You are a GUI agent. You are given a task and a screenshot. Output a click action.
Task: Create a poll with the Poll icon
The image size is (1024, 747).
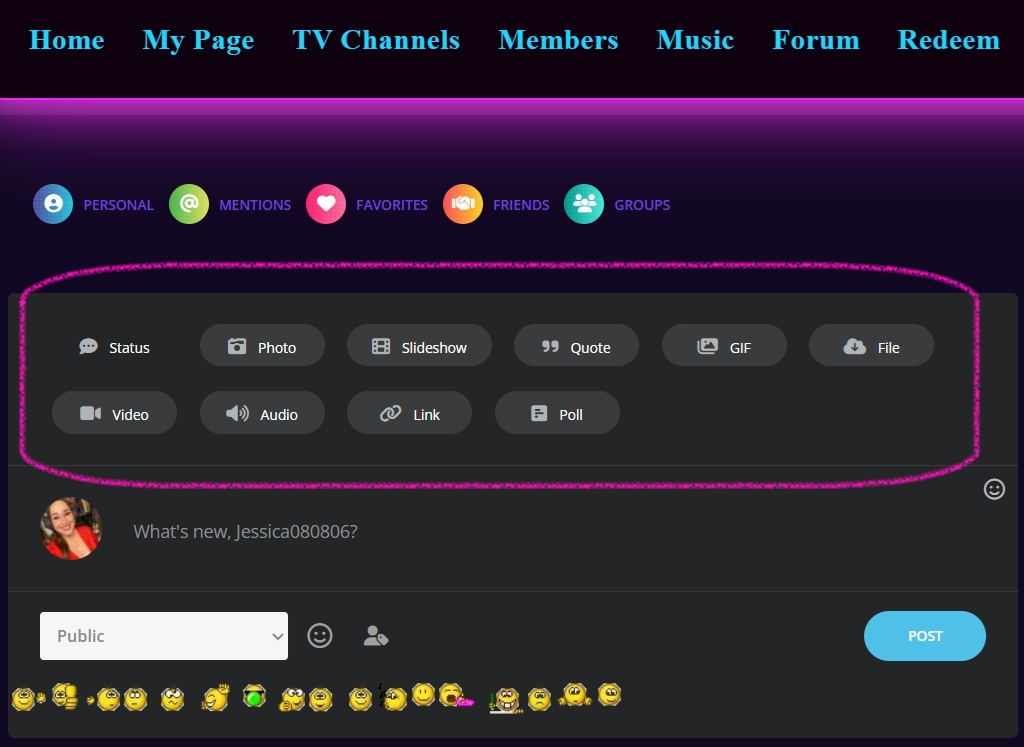coord(538,412)
